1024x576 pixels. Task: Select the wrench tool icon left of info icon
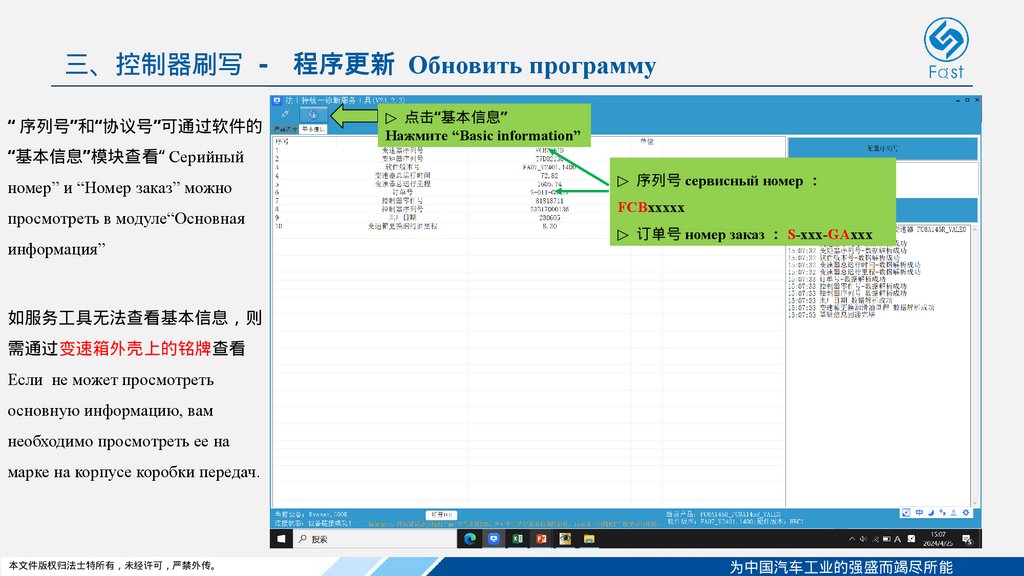coord(285,114)
